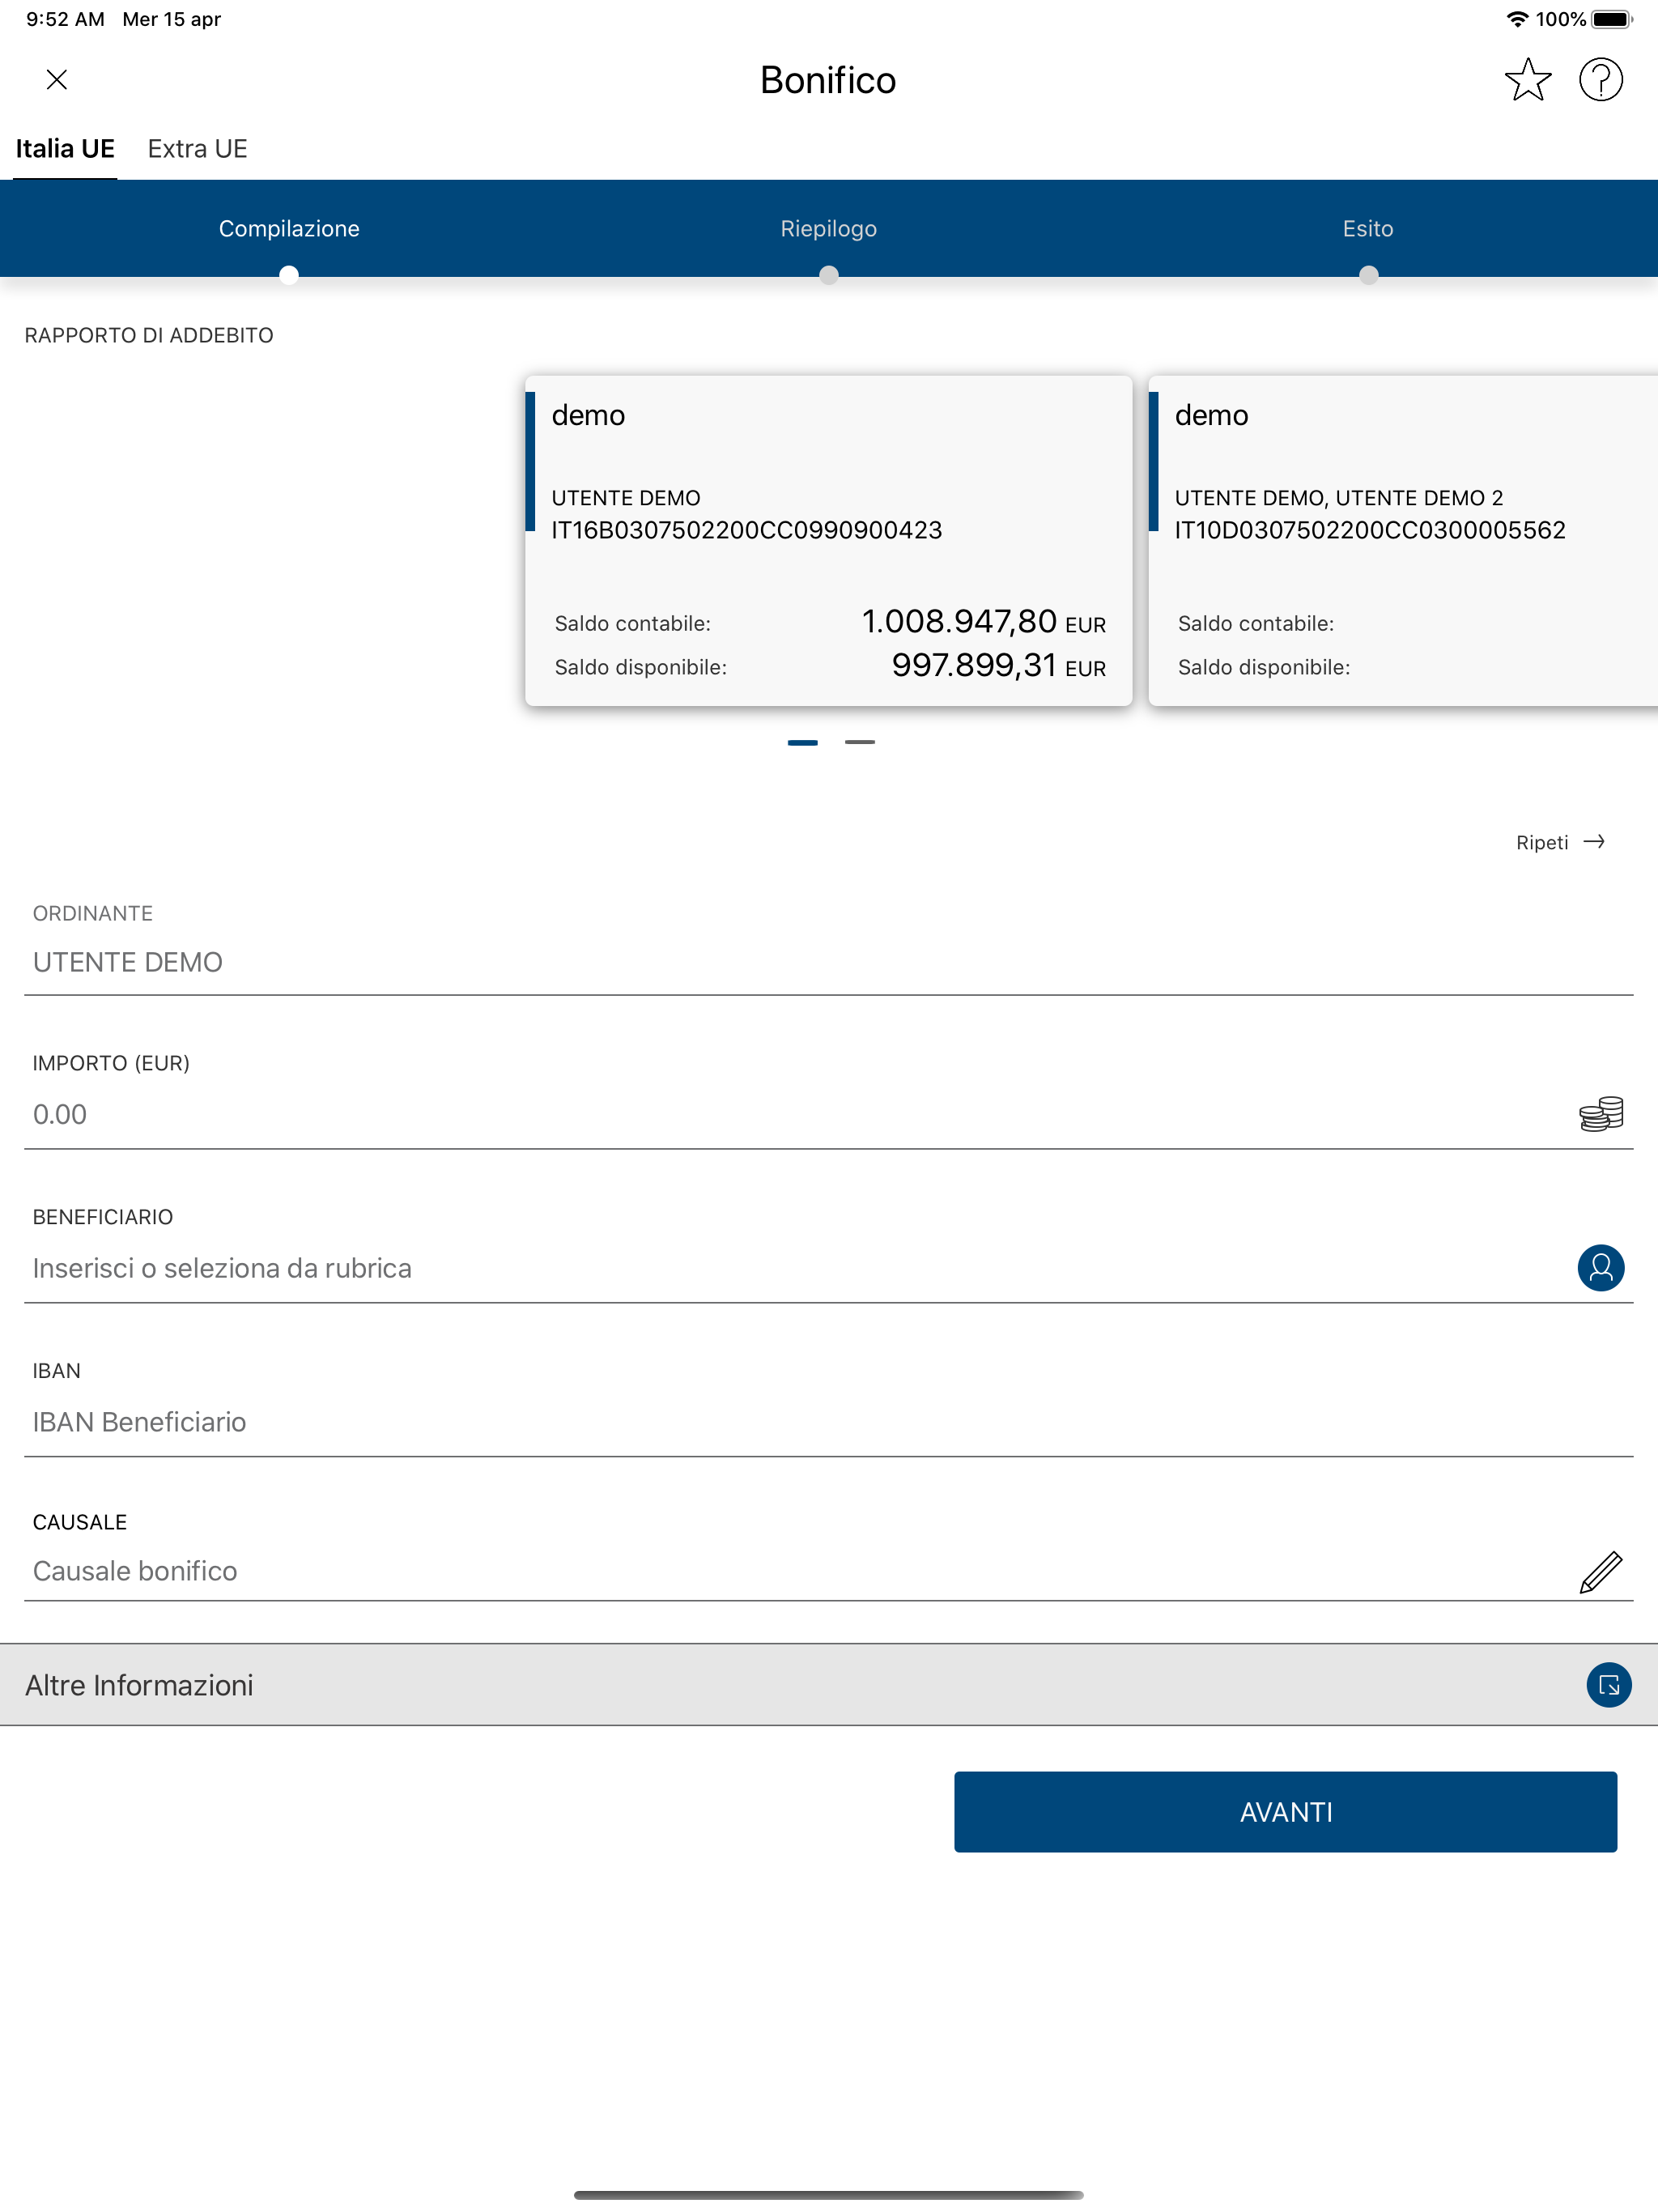The image size is (1658, 2212).
Task: Focus the IBAN Beneficiario field
Action: pos(829,1422)
